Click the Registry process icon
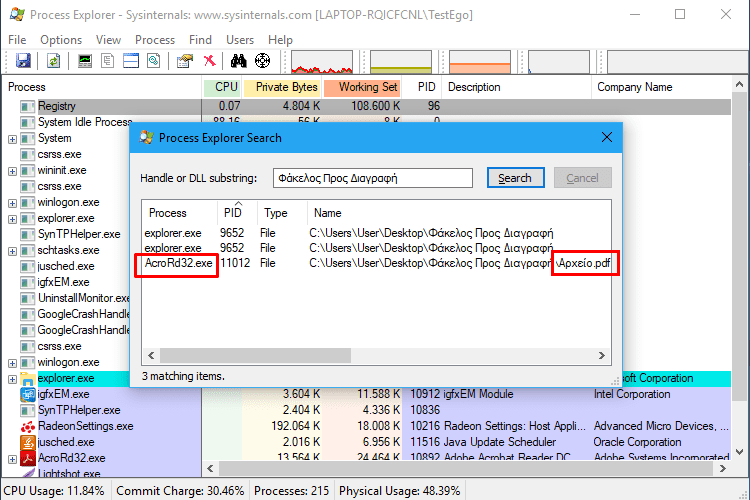Image resolution: width=750 pixels, height=500 pixels. pos(27,106)
